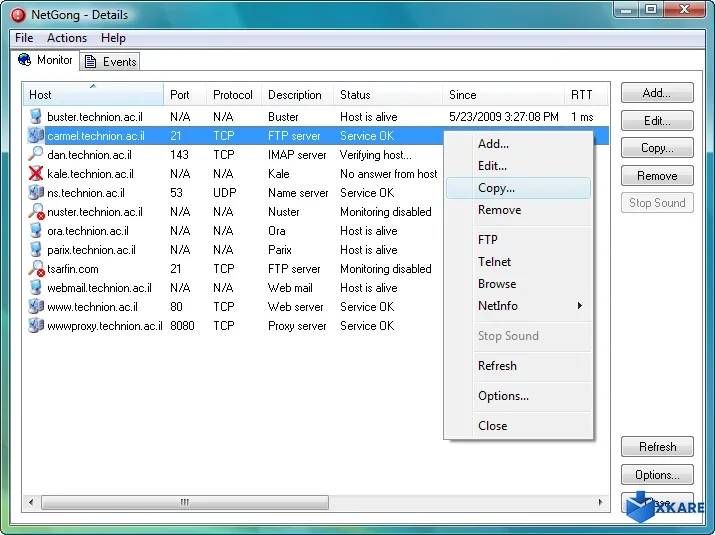
Task: Switch to the Events tab
Action: click(110, 62)
